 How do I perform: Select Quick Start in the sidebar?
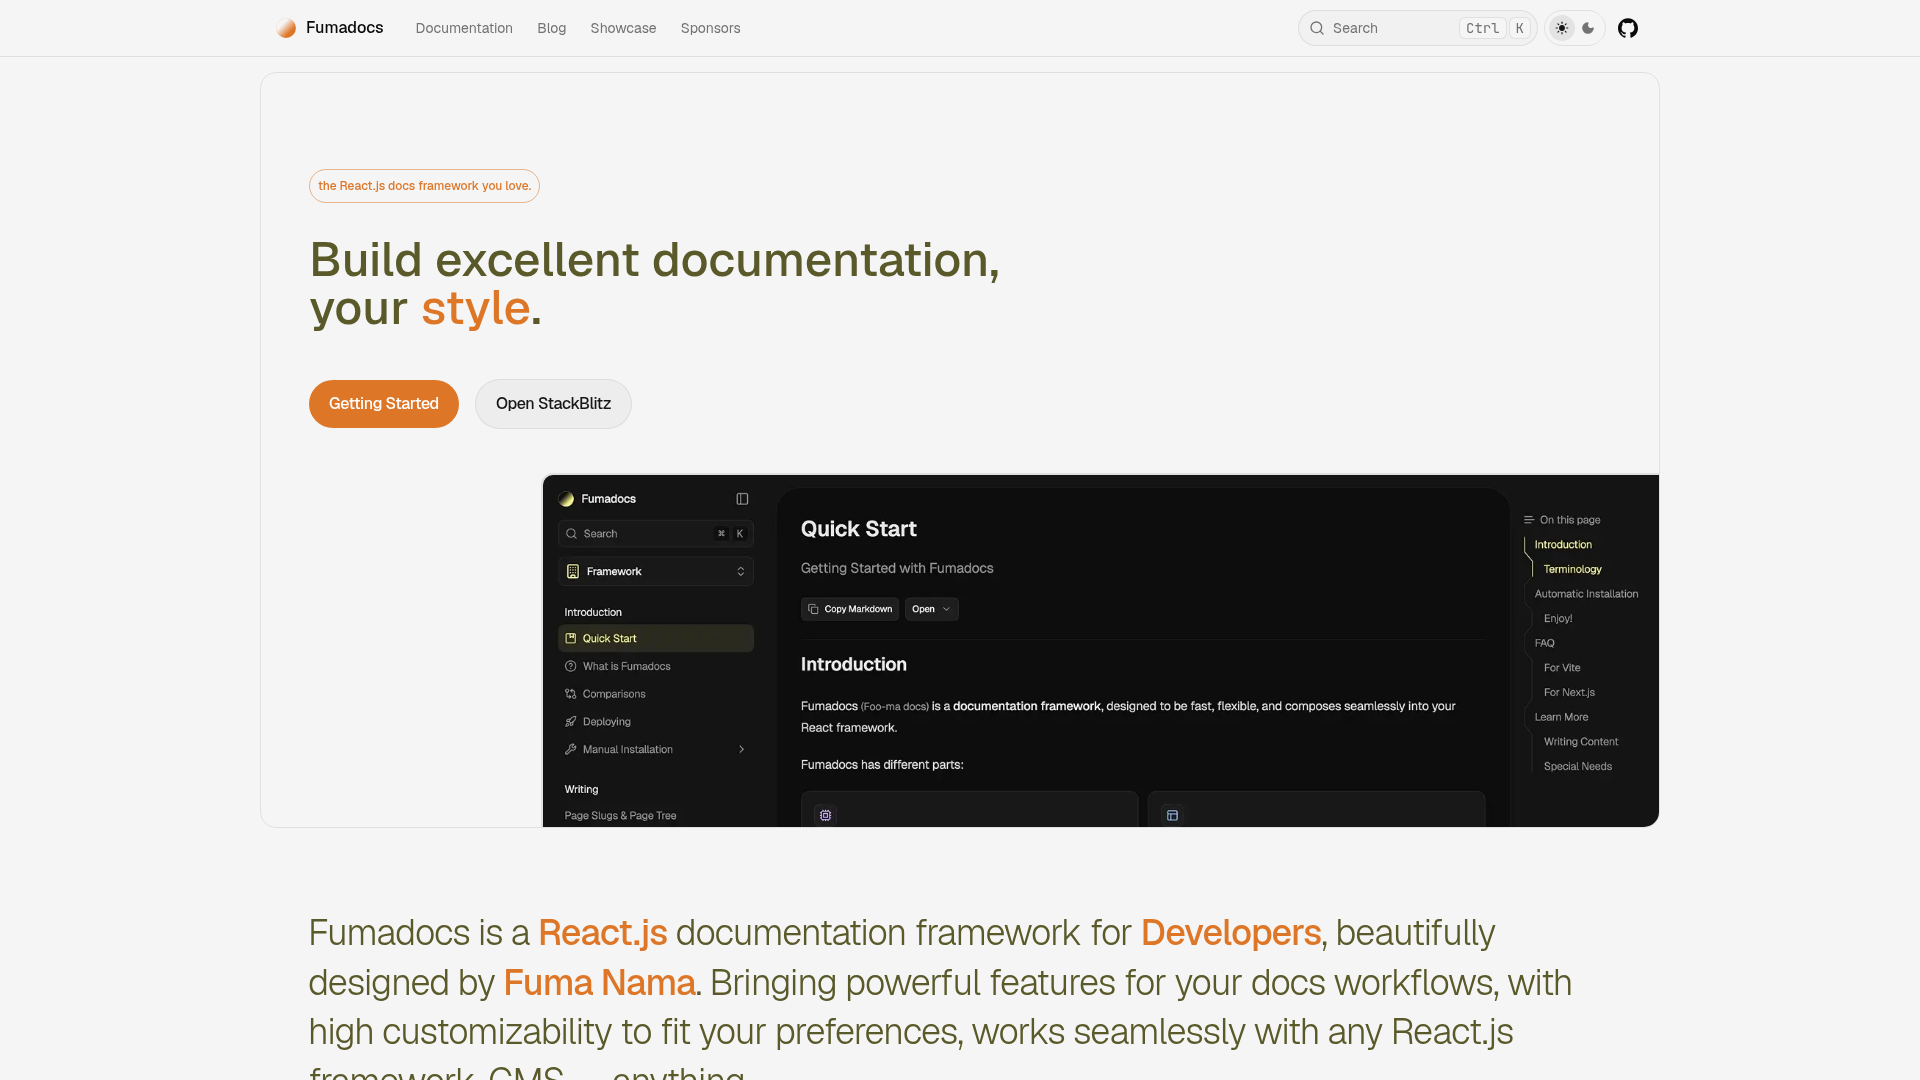click(x=655, y=638)
